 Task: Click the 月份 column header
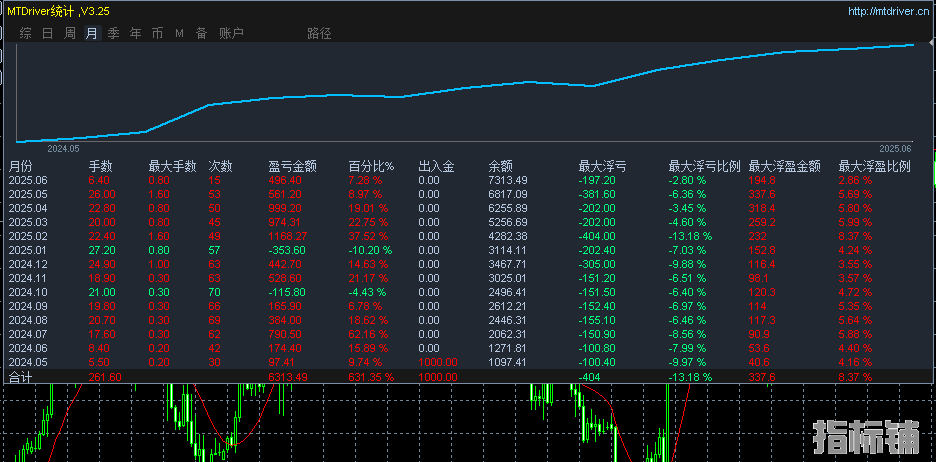coord(19,167)
